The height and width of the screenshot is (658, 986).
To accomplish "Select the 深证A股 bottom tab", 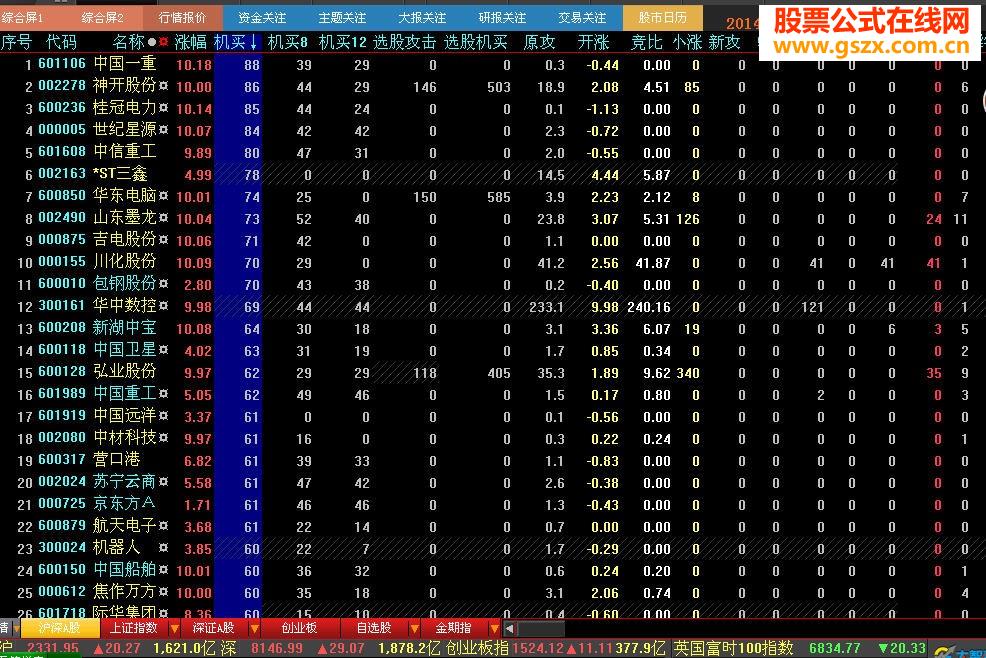I will click(x=213, y=628).
